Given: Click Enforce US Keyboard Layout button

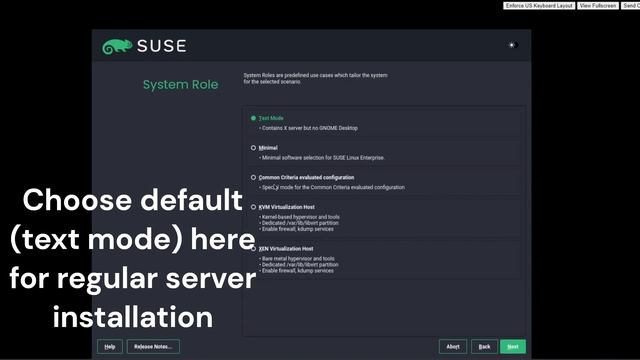Looking at the screenshot, I should coord(539,6).
